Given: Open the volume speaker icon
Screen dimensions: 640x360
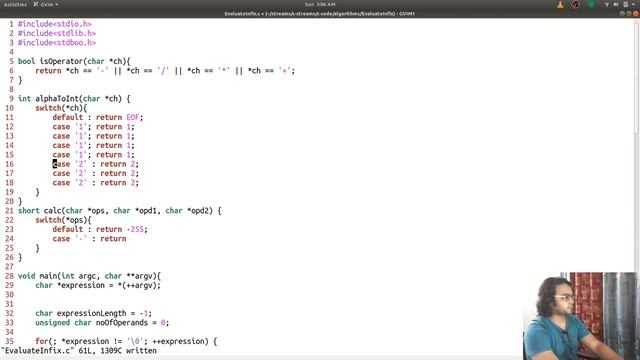Looking at the screenshot, I should tap(616, 4).
